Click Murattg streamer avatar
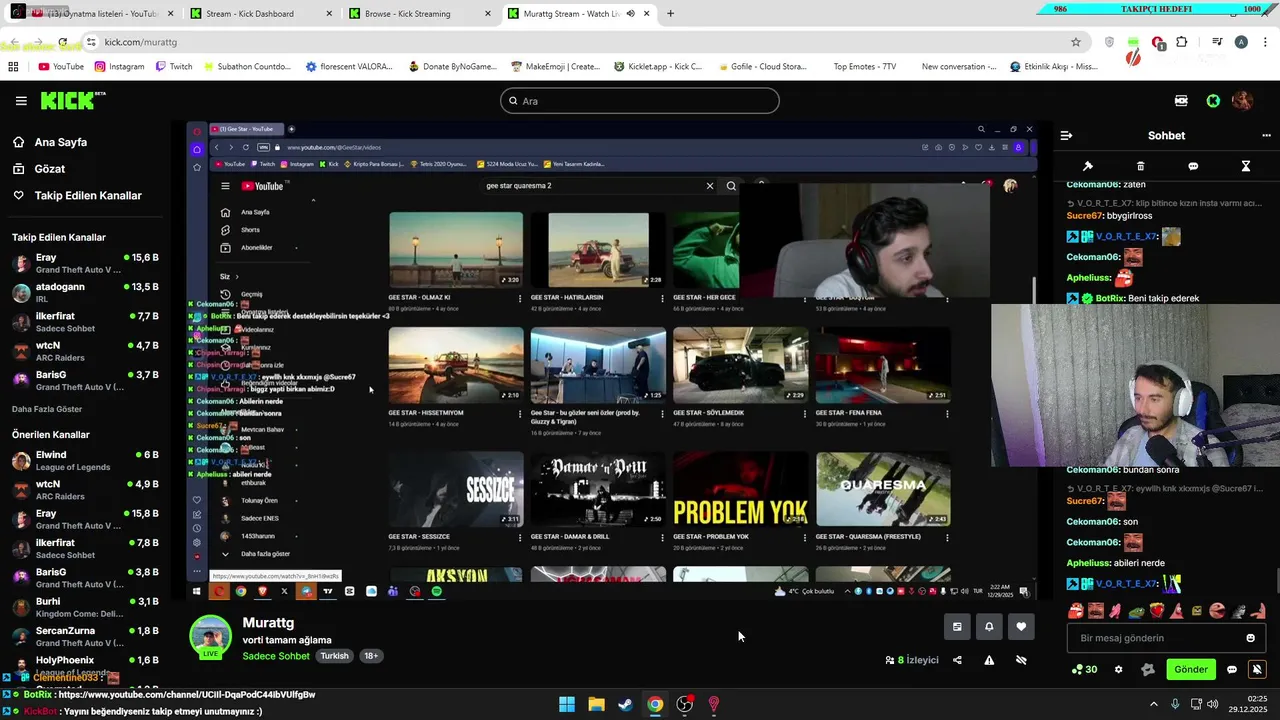This screenshot has height=720, width=1280. 211,636
